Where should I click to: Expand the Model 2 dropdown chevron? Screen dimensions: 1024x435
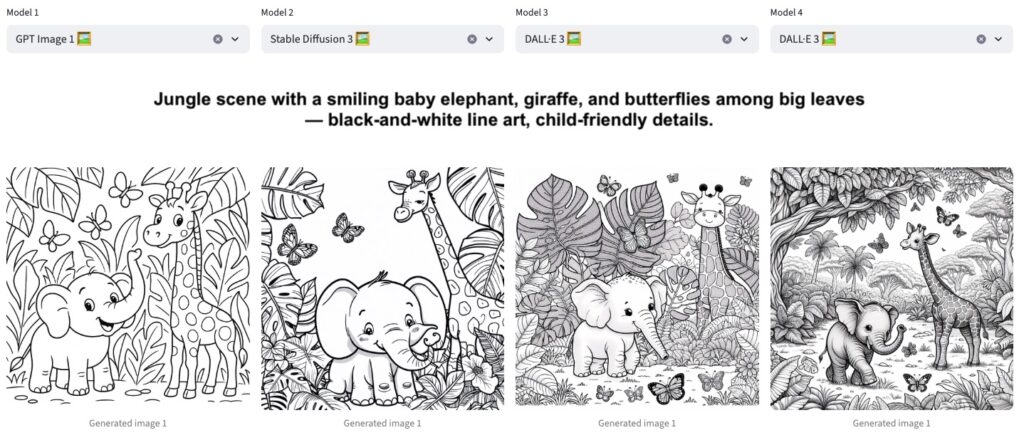click(489, 39)
